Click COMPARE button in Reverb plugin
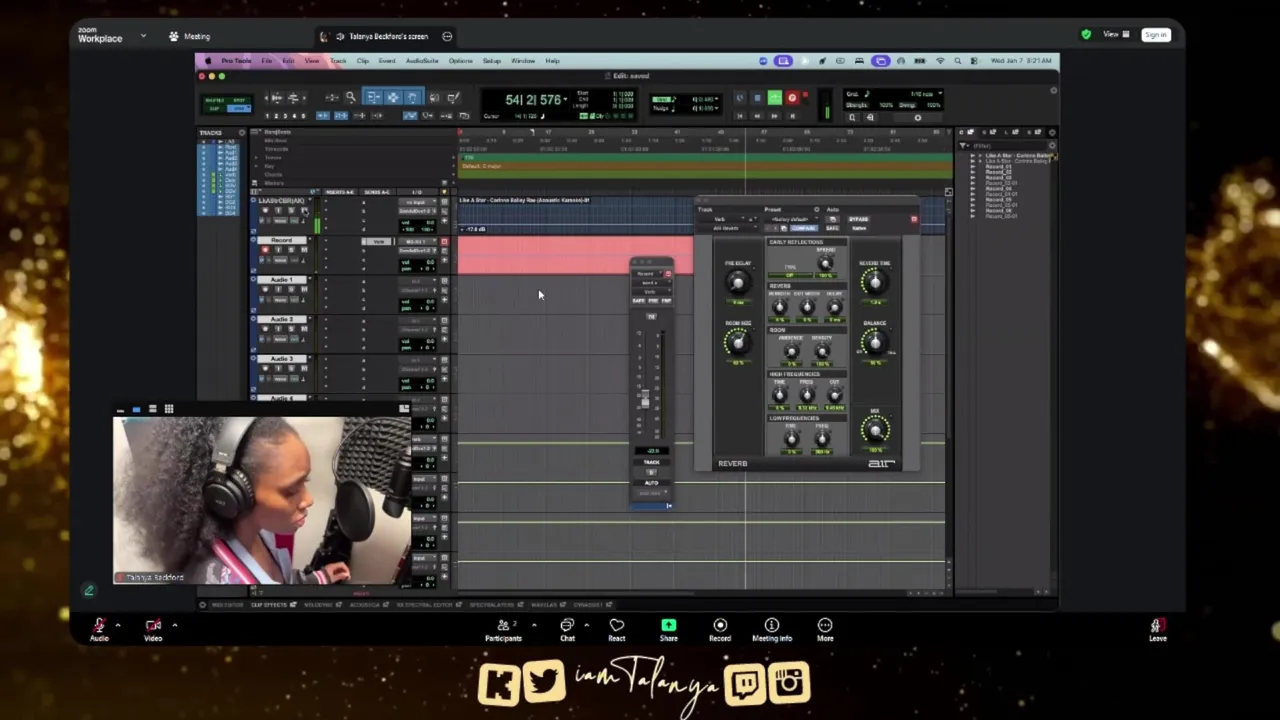The image size is (1280, 720). point(803,228)
